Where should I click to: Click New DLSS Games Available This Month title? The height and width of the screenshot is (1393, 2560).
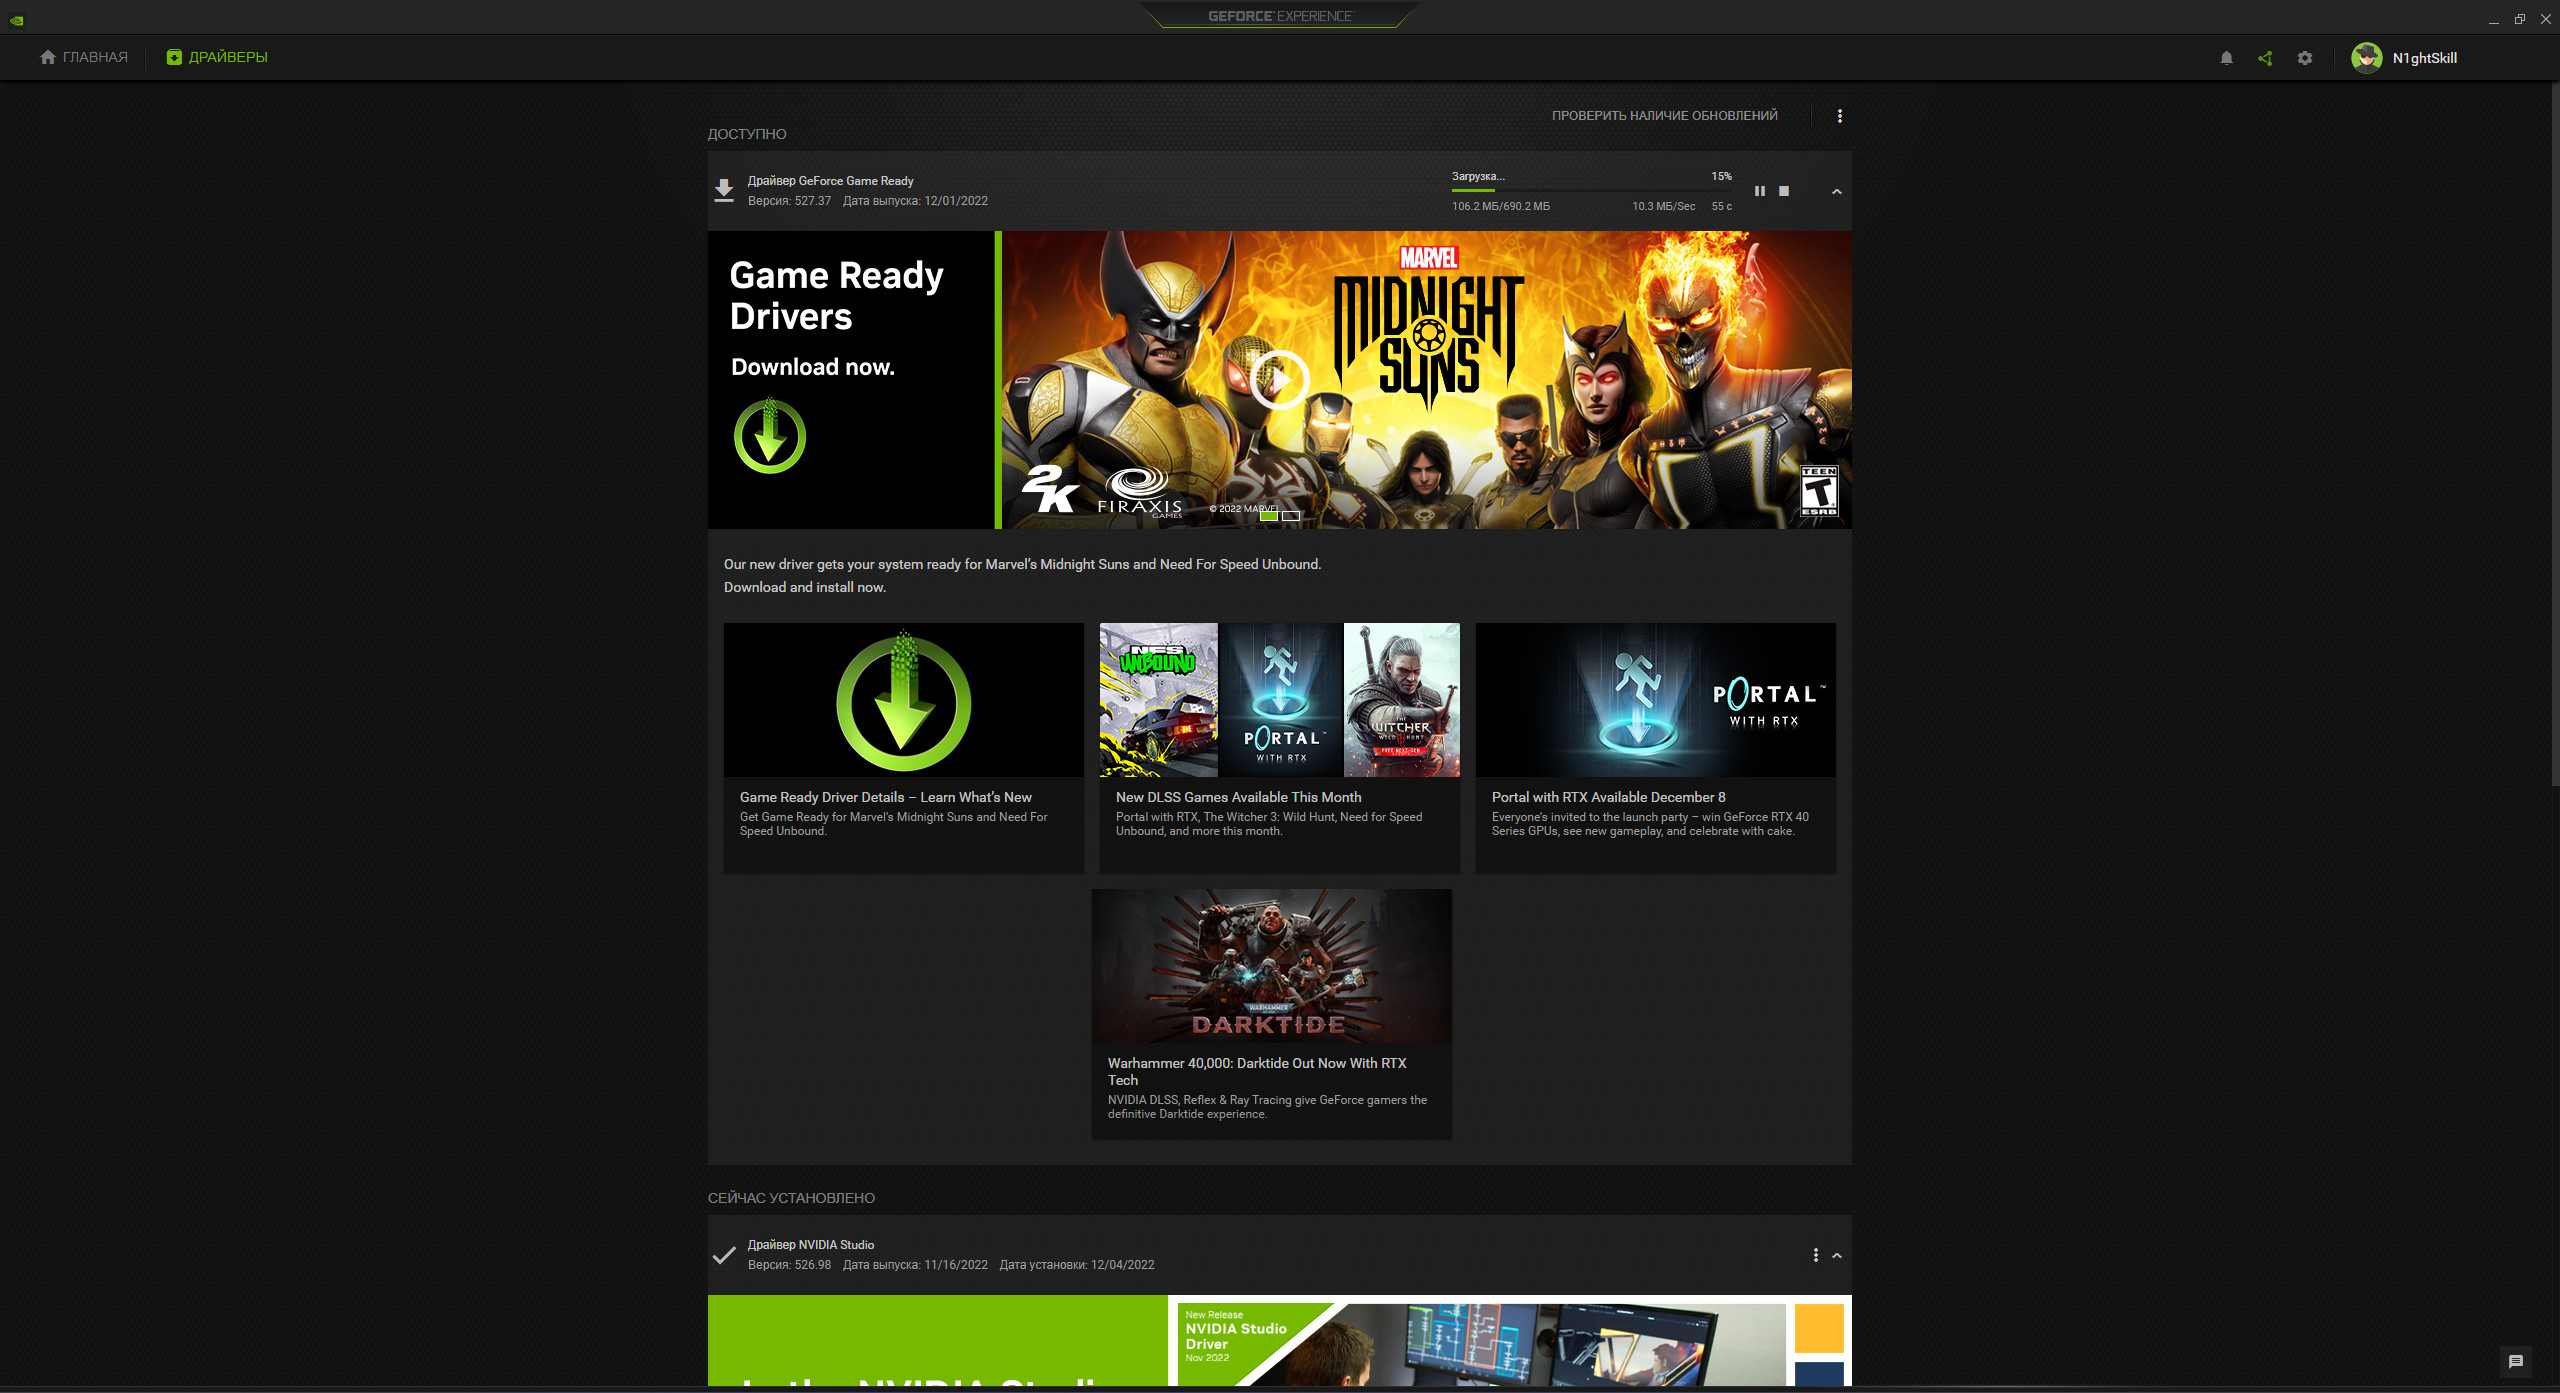(x=1239, y=797)
